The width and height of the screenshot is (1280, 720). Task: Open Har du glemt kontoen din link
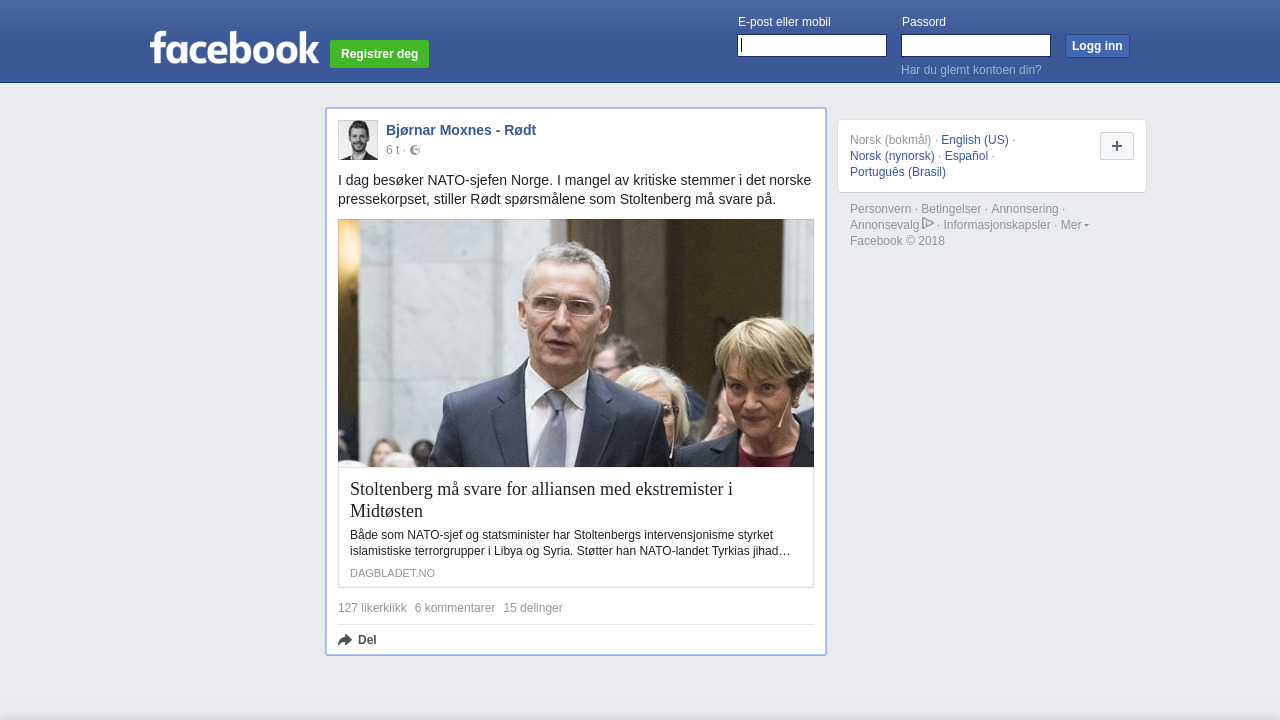click(971, 70)
